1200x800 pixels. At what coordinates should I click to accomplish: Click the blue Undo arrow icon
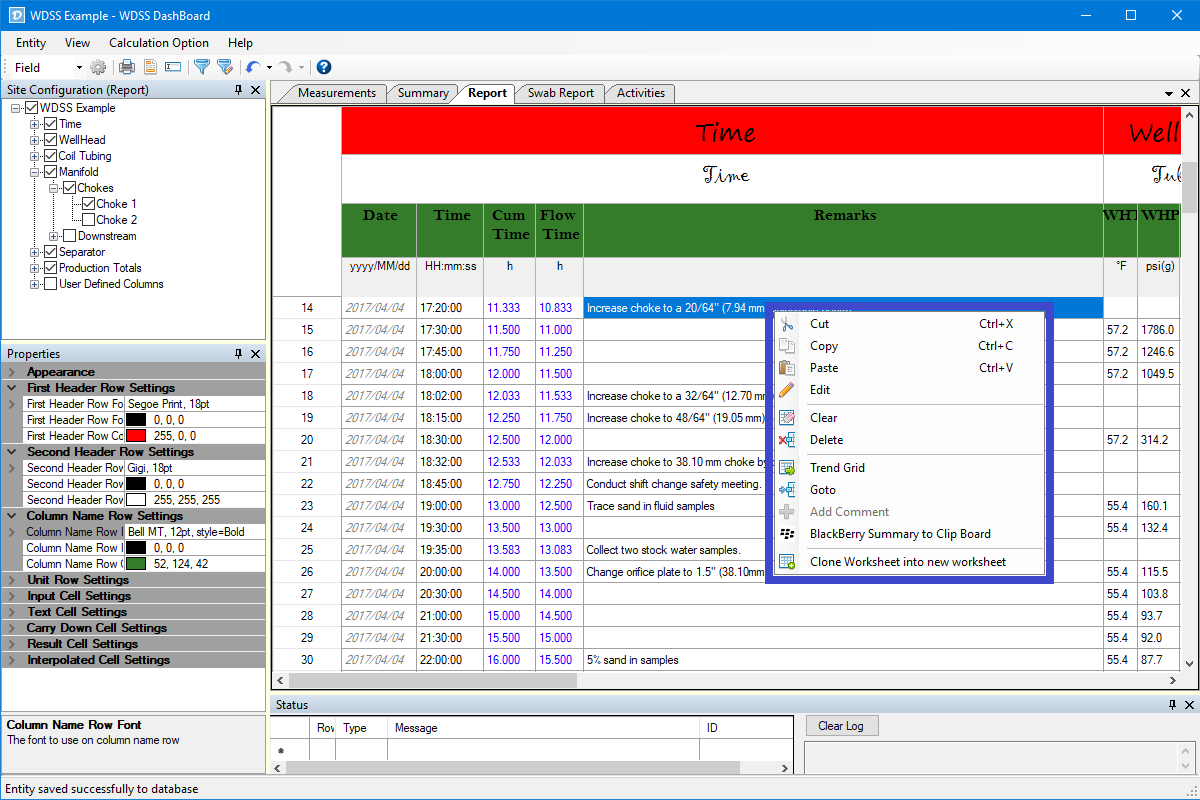[x=253, y=67]
